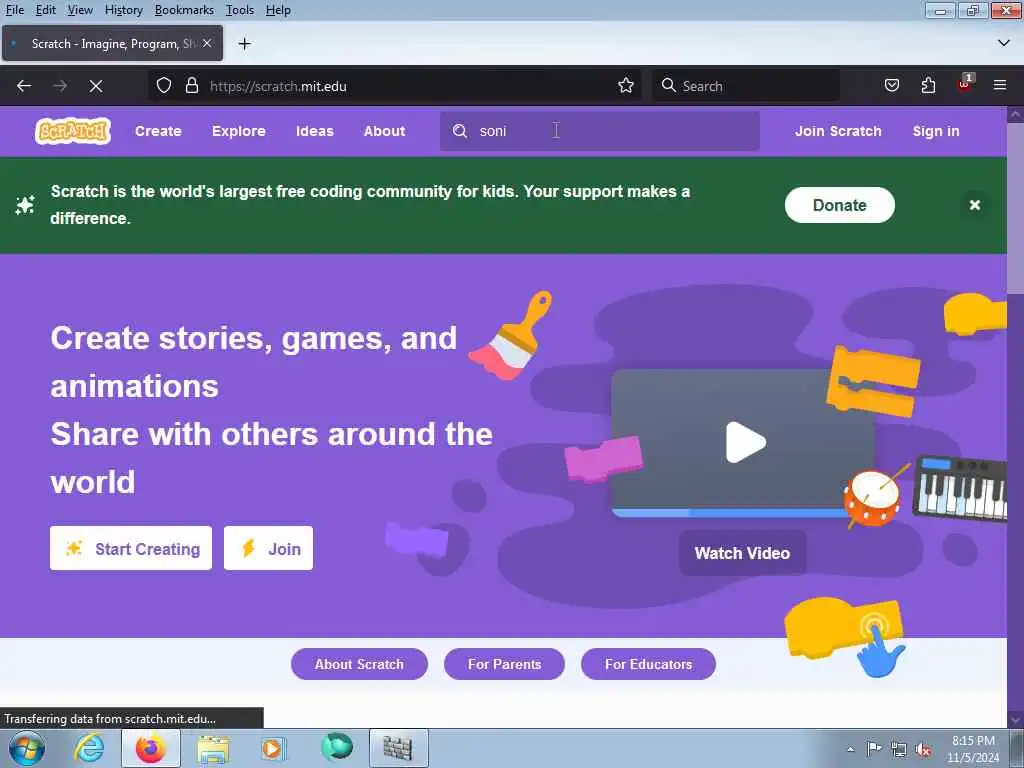Open Ideas in Scratch navigation
Screen dimensions: 1024x768
315,131
